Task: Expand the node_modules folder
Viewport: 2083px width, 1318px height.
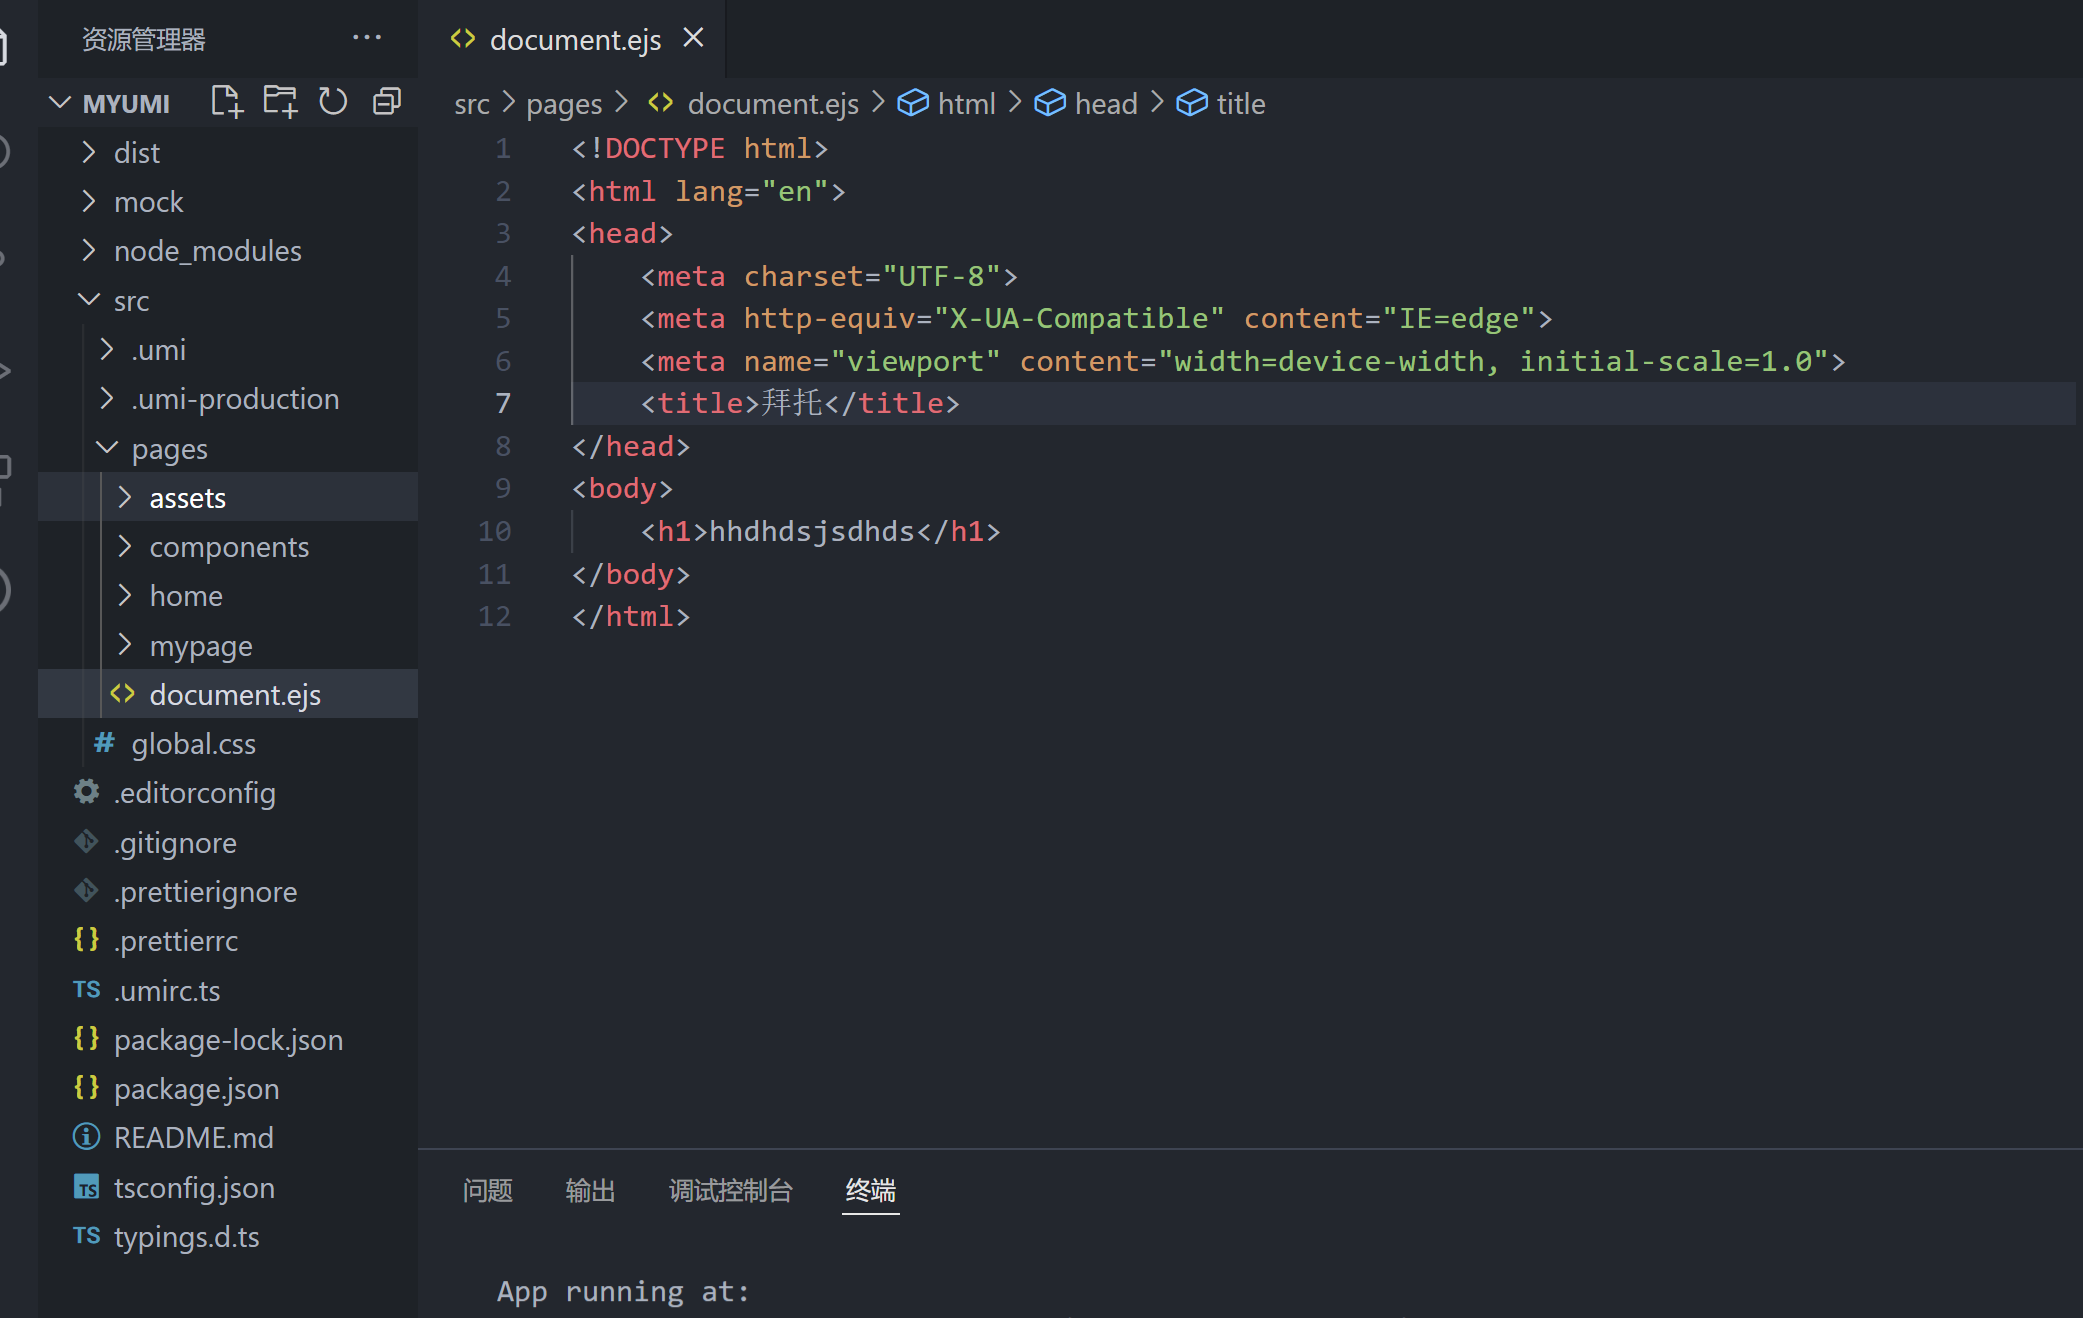Action: pyautogui.click(x=207, y=251)
